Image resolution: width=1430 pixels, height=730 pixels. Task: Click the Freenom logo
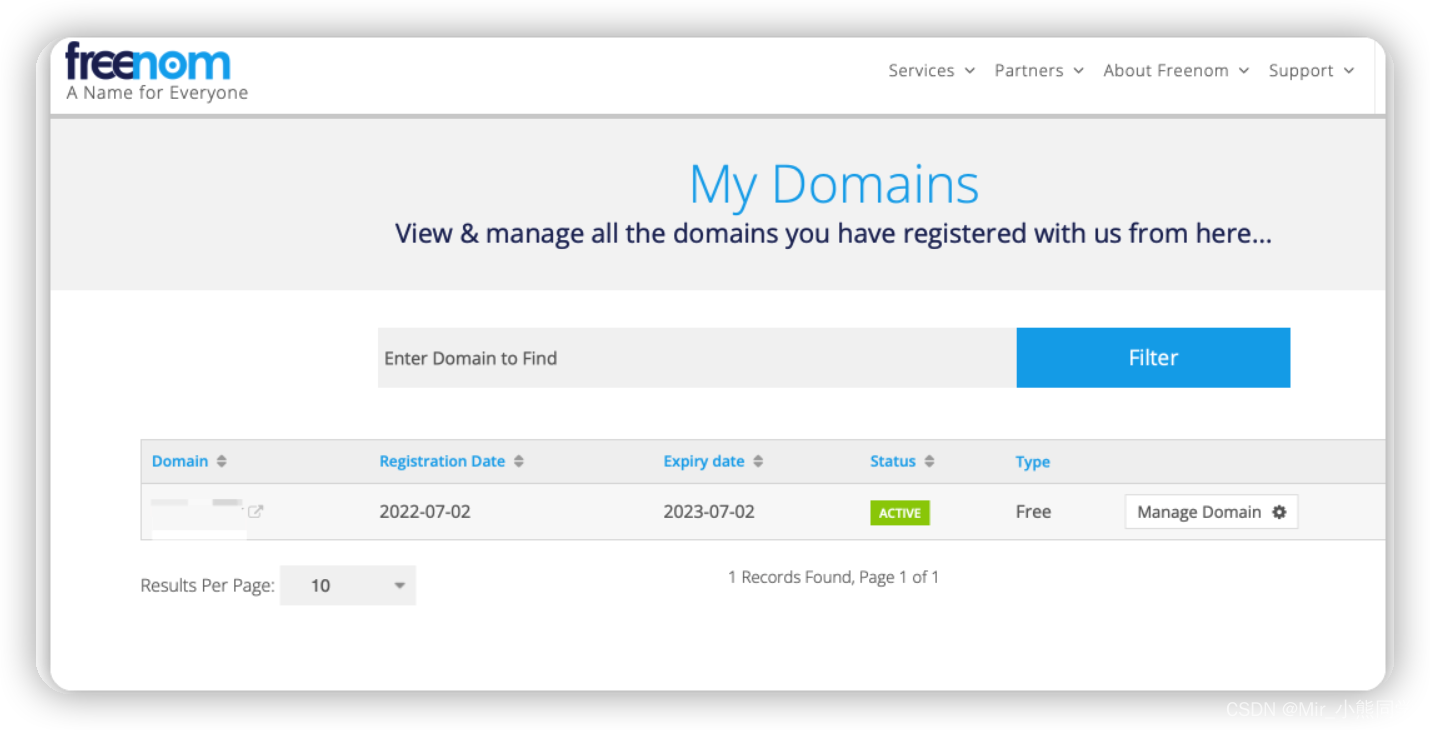pos(148,62)
